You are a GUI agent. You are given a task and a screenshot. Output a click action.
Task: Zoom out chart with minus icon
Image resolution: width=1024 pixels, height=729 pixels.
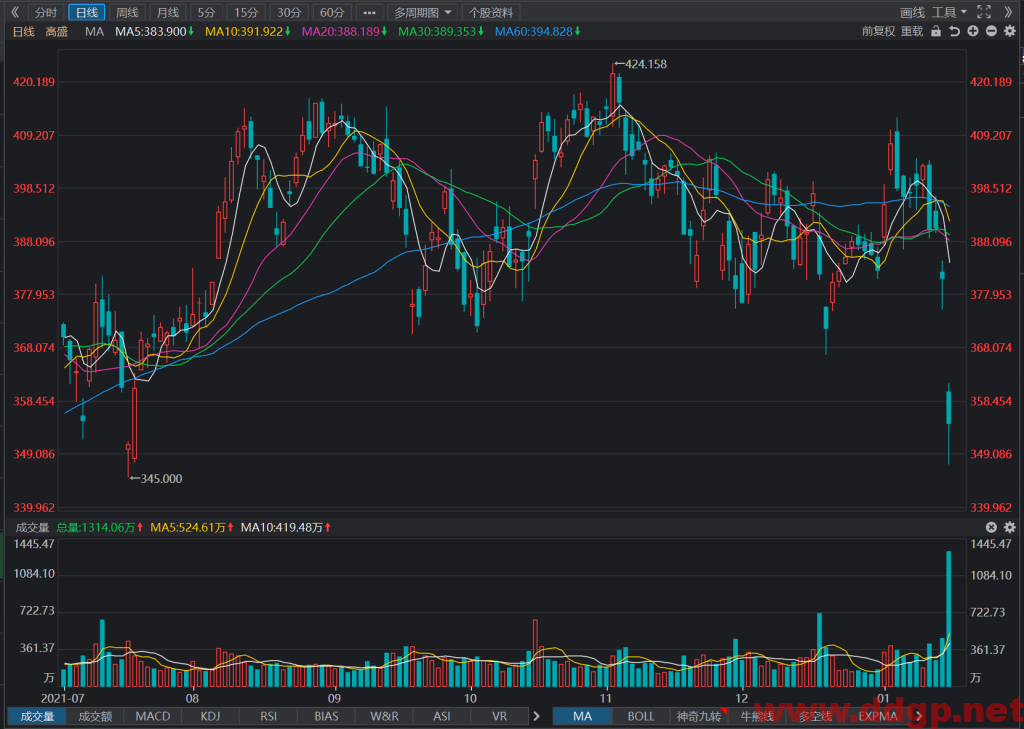tap(991, 31)
